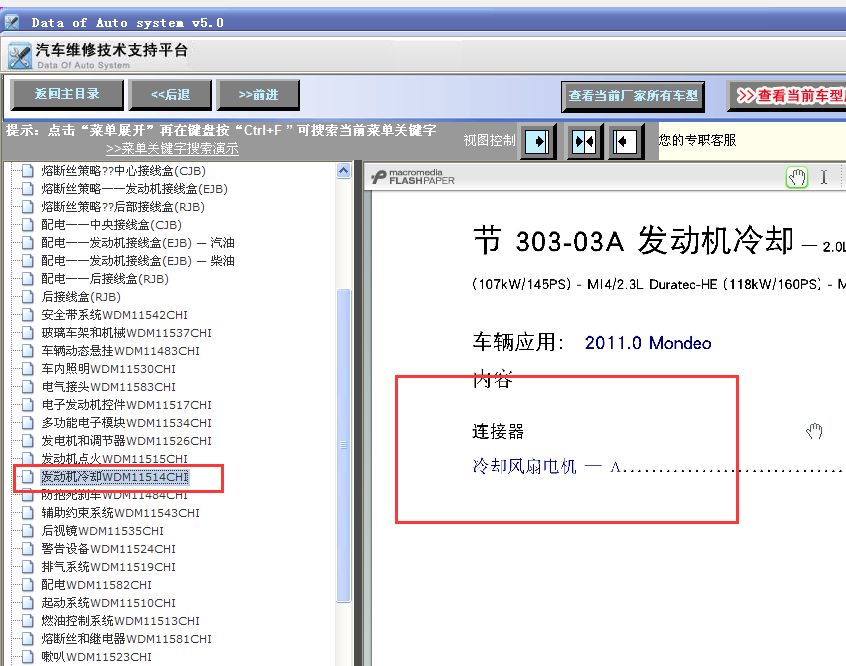Select 熔断丝策略——发动机接线盒(EJB) tree item

tap(134, 189)
